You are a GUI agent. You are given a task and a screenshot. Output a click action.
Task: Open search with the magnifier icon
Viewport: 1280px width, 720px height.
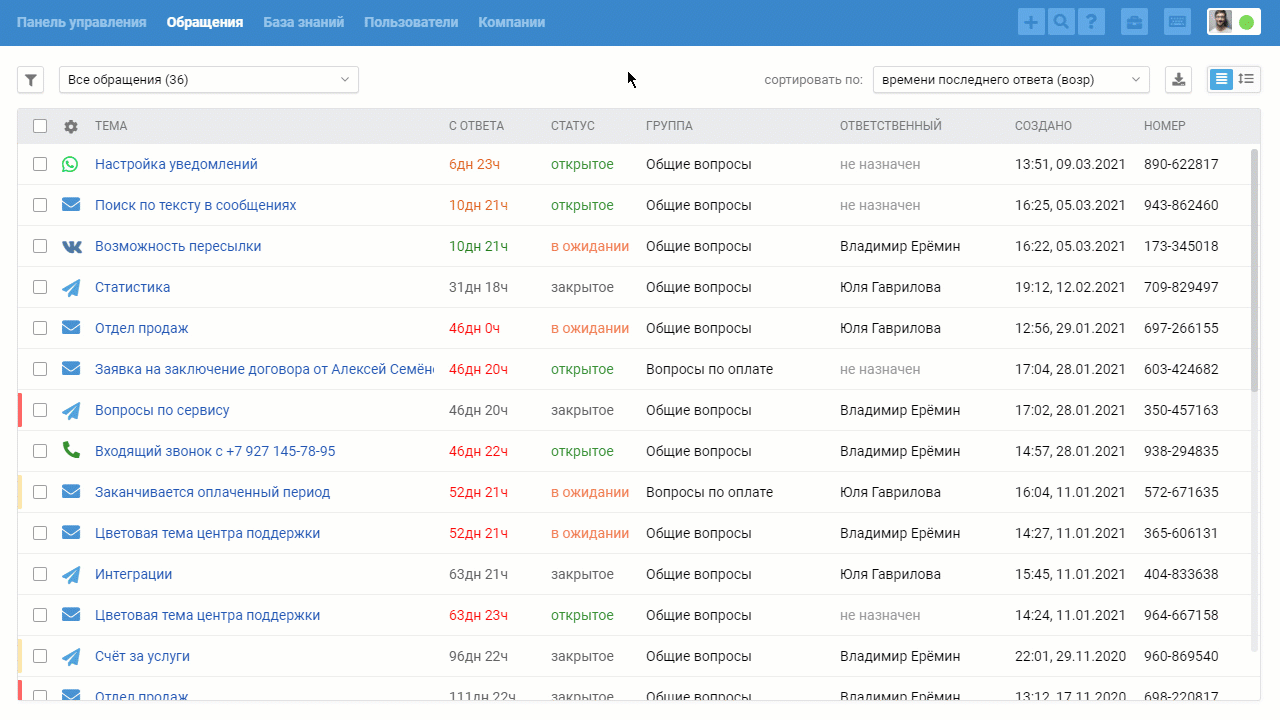(x=1061, y=22)
